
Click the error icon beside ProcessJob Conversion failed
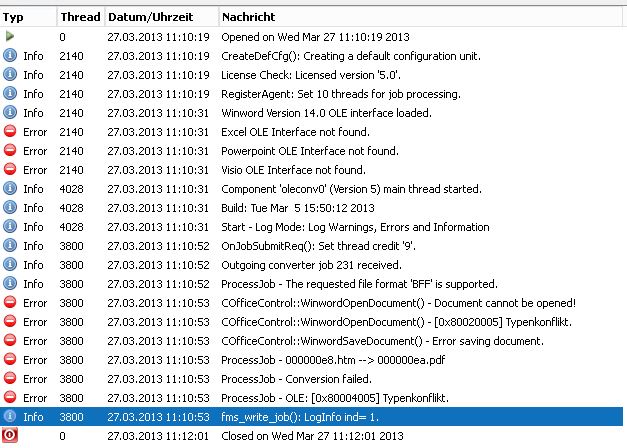(x=10, y=378)
